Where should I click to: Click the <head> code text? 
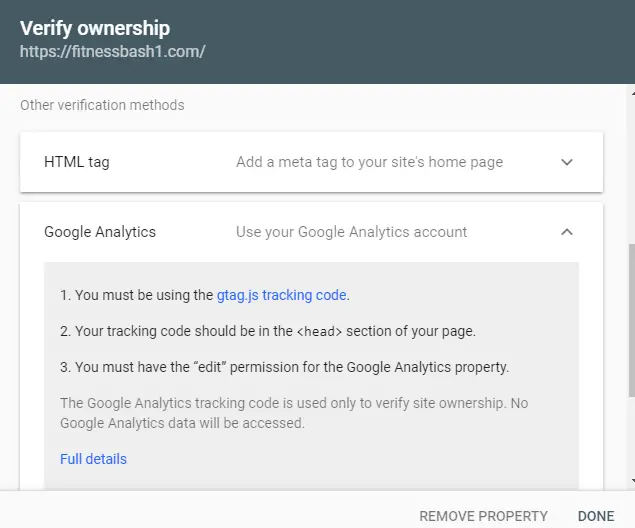(318, 331)
